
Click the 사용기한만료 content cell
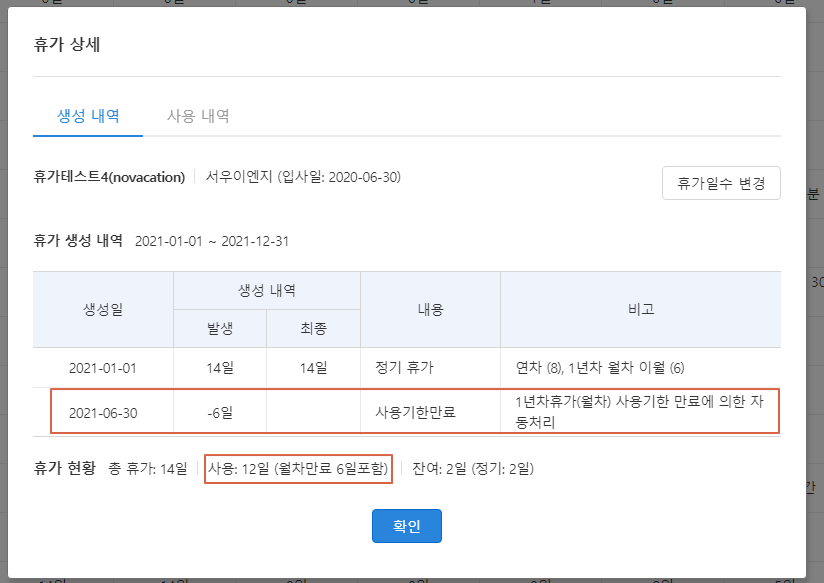pos(415,412)
